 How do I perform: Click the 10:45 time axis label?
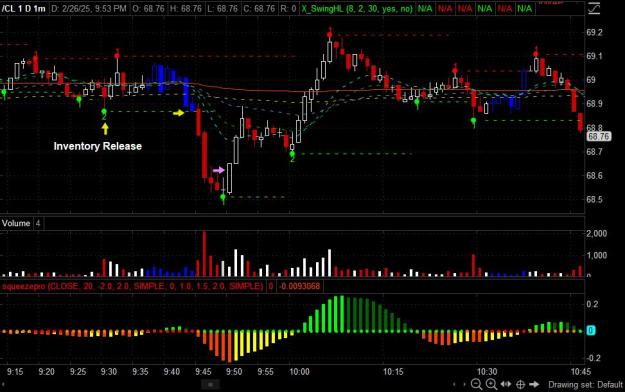pos(581,372)
